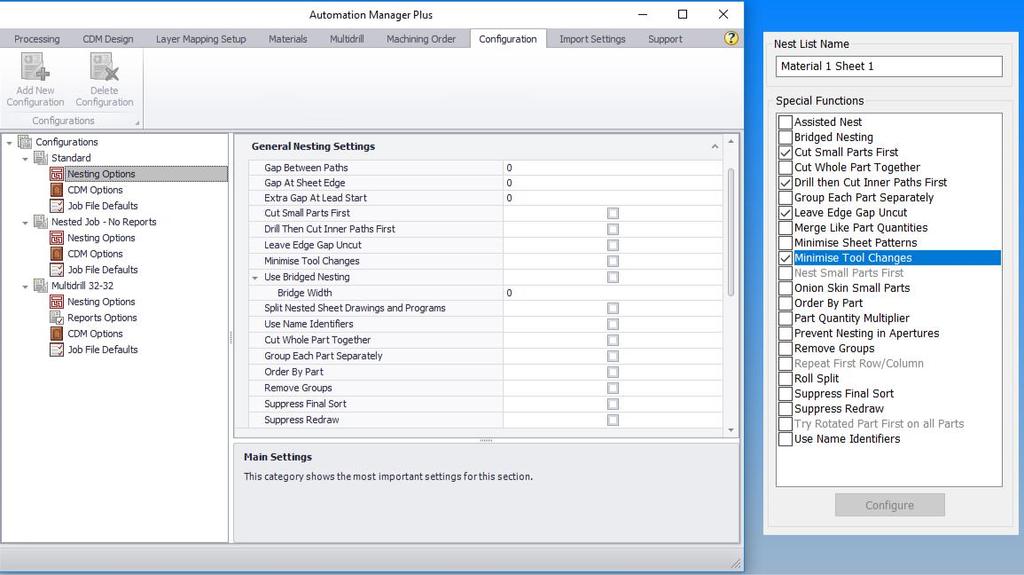Uncheck Cut Small Parts First special function
1024x575 pixels.
(786, 152)
